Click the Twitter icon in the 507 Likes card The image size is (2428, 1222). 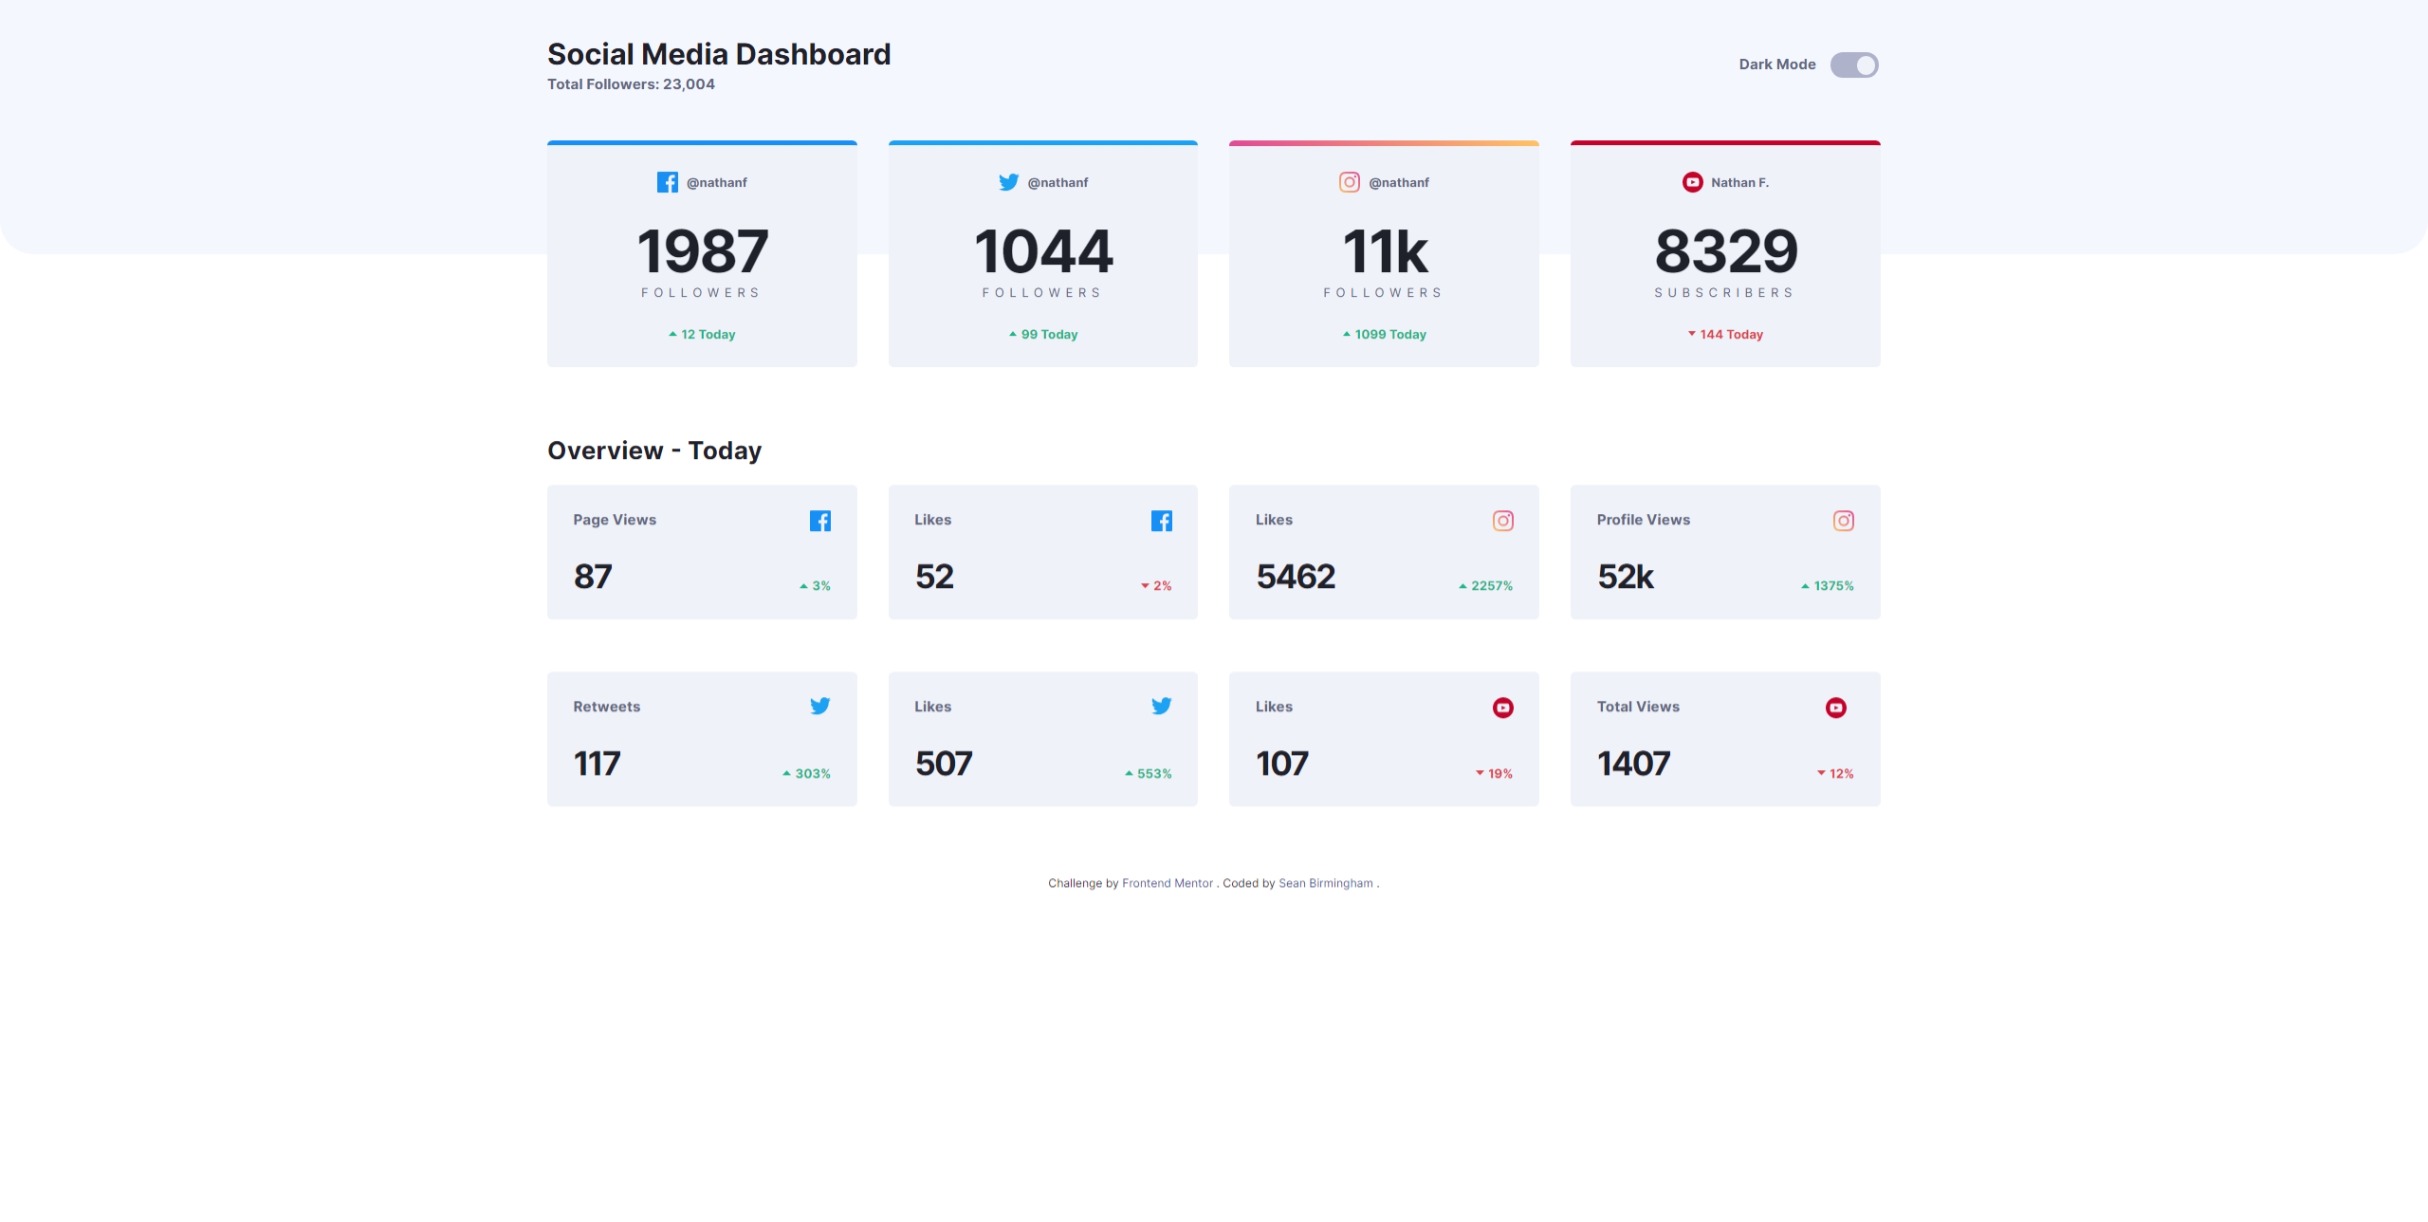(x=1161, y=706)
